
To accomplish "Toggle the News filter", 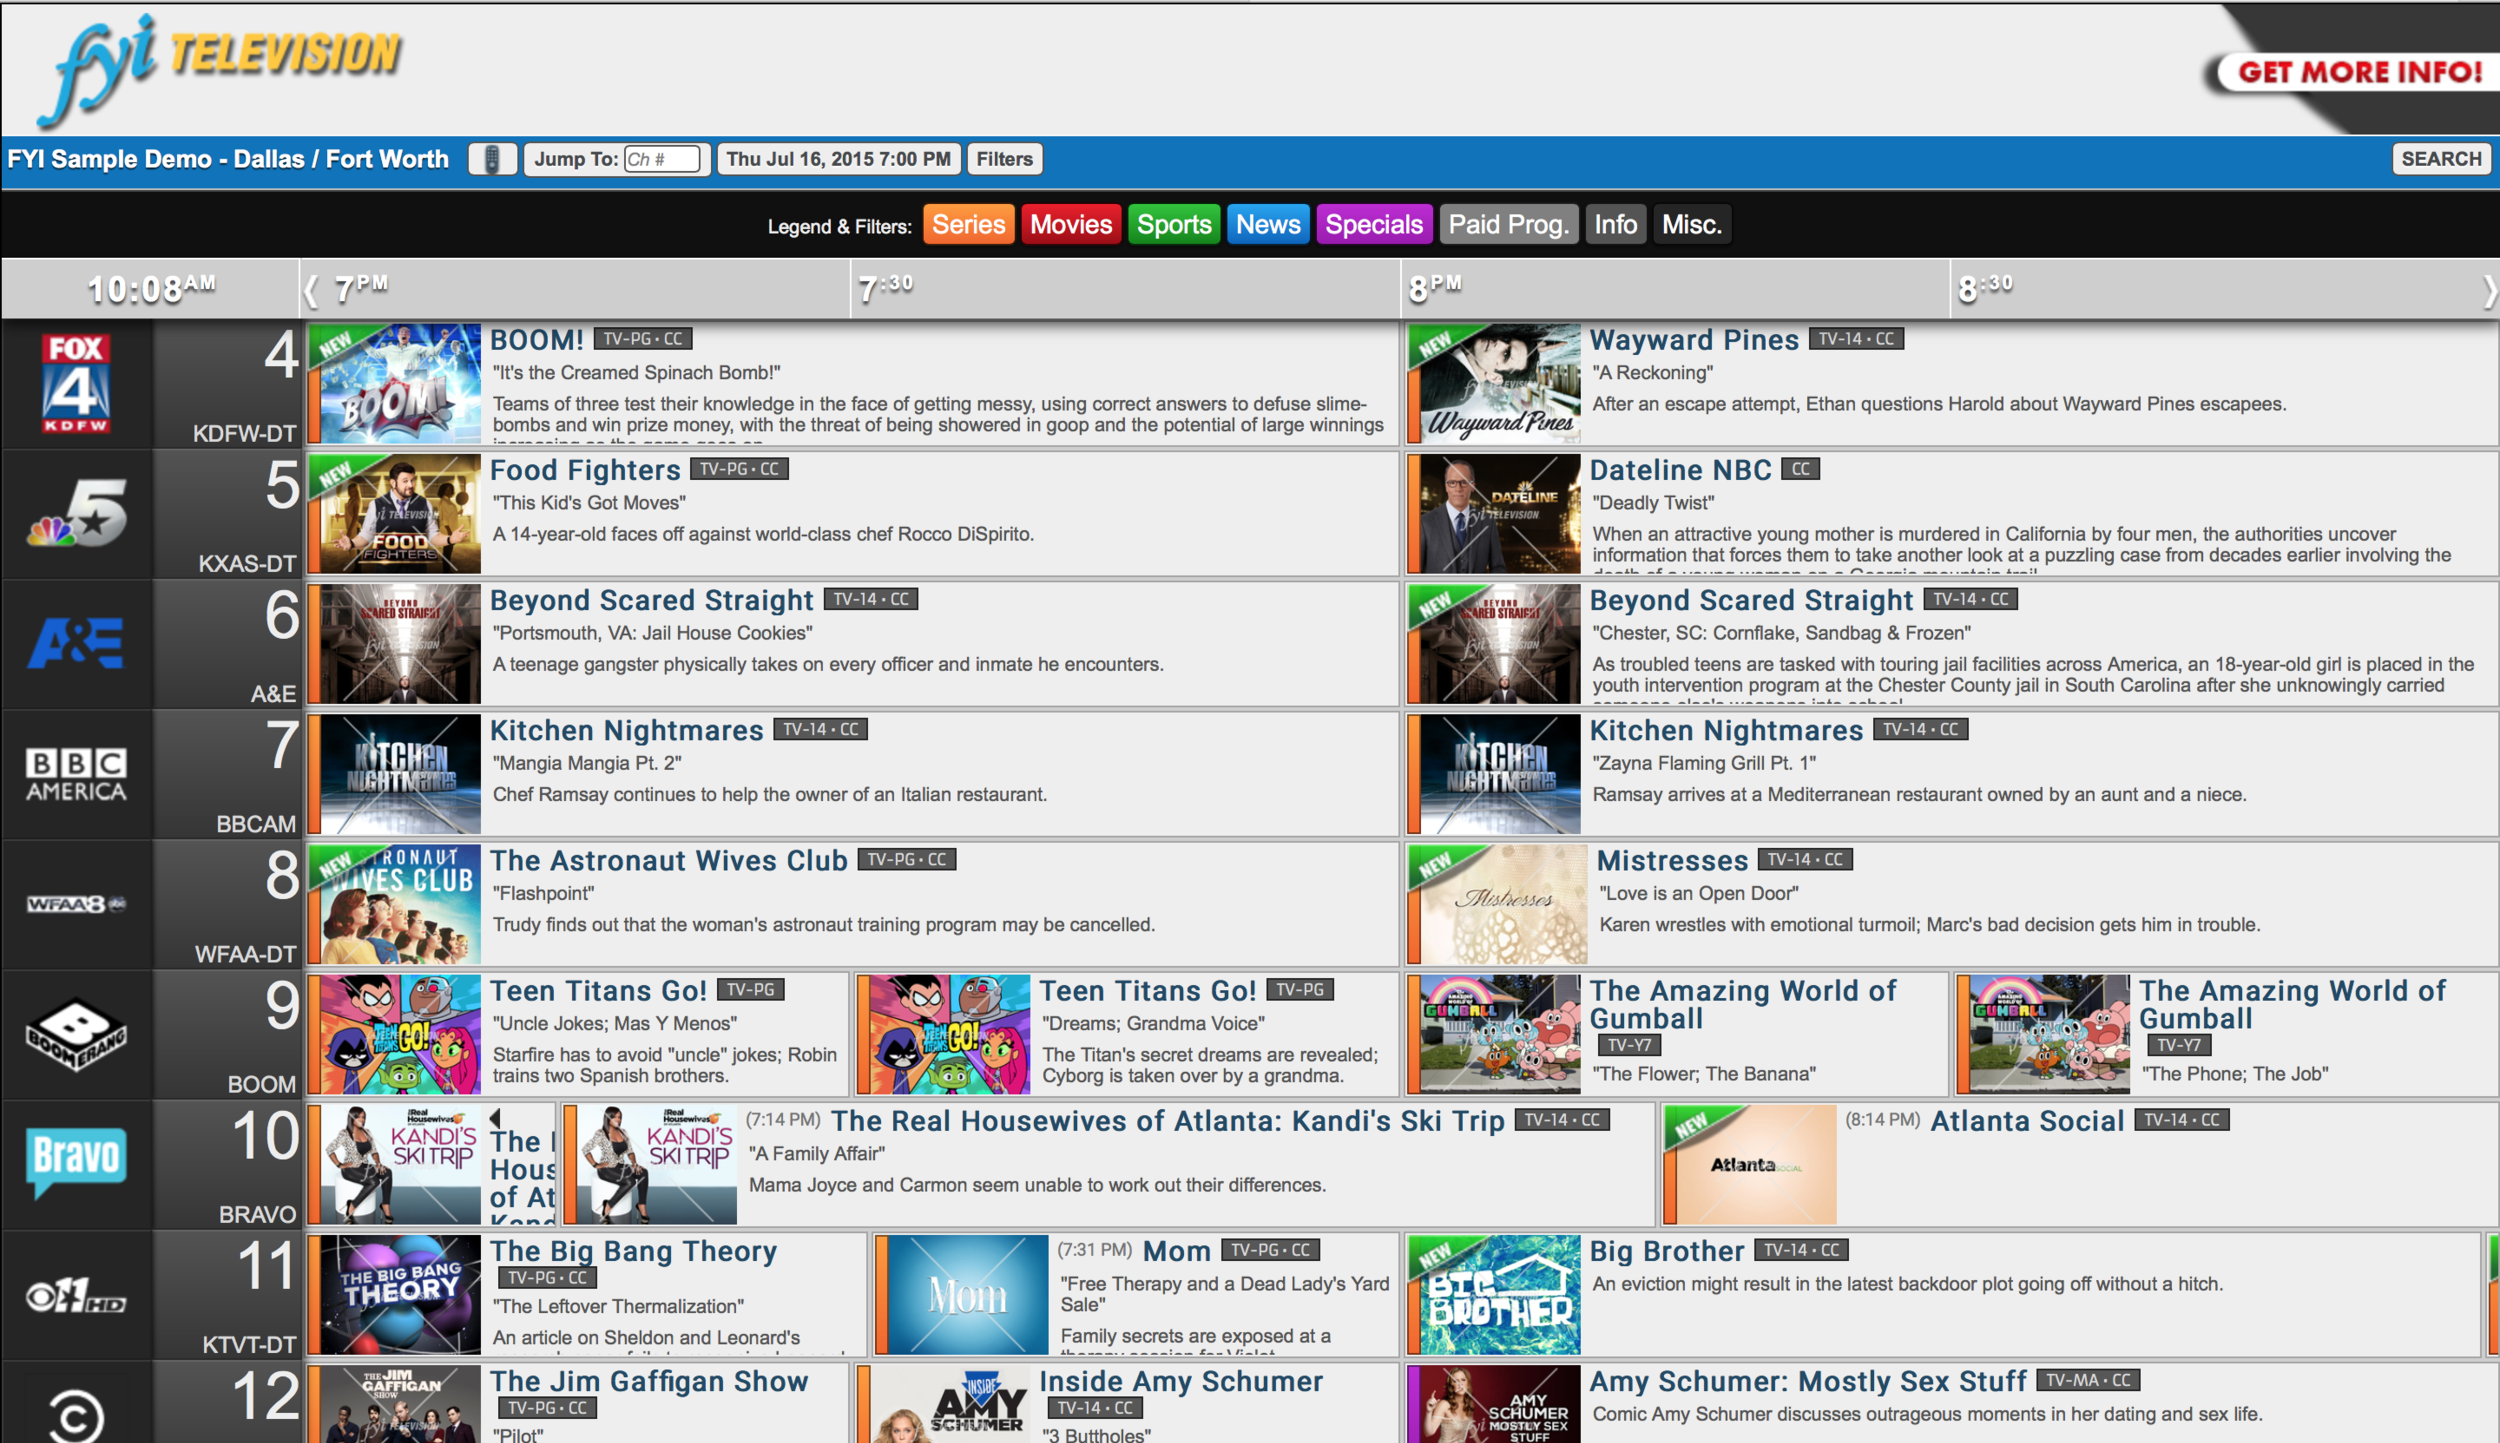I will click(x=1268, y=225).
